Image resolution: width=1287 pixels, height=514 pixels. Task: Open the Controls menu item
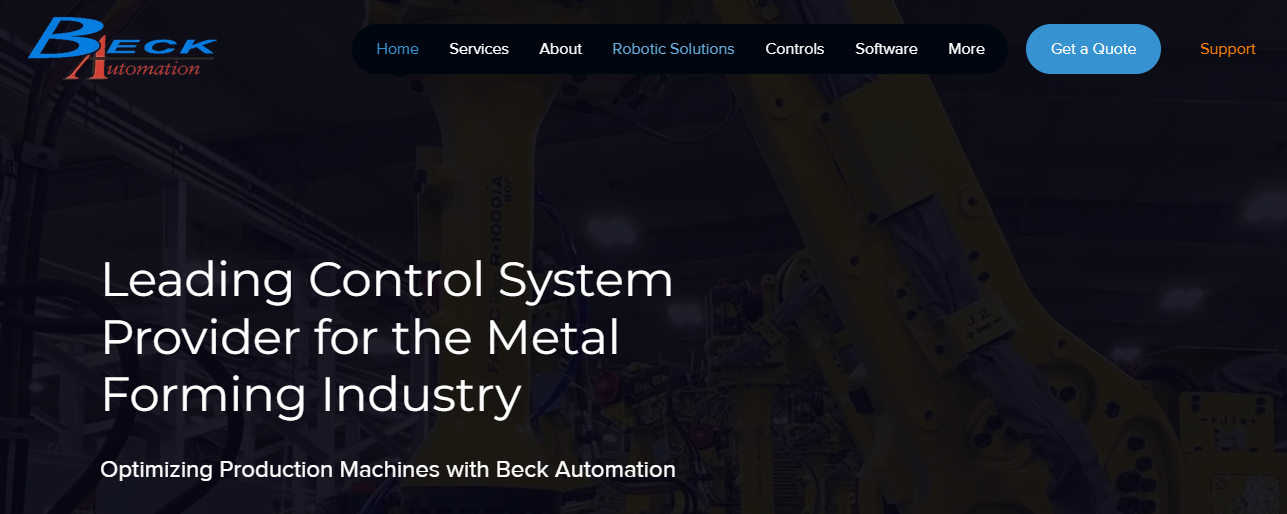tap(795, 49)
